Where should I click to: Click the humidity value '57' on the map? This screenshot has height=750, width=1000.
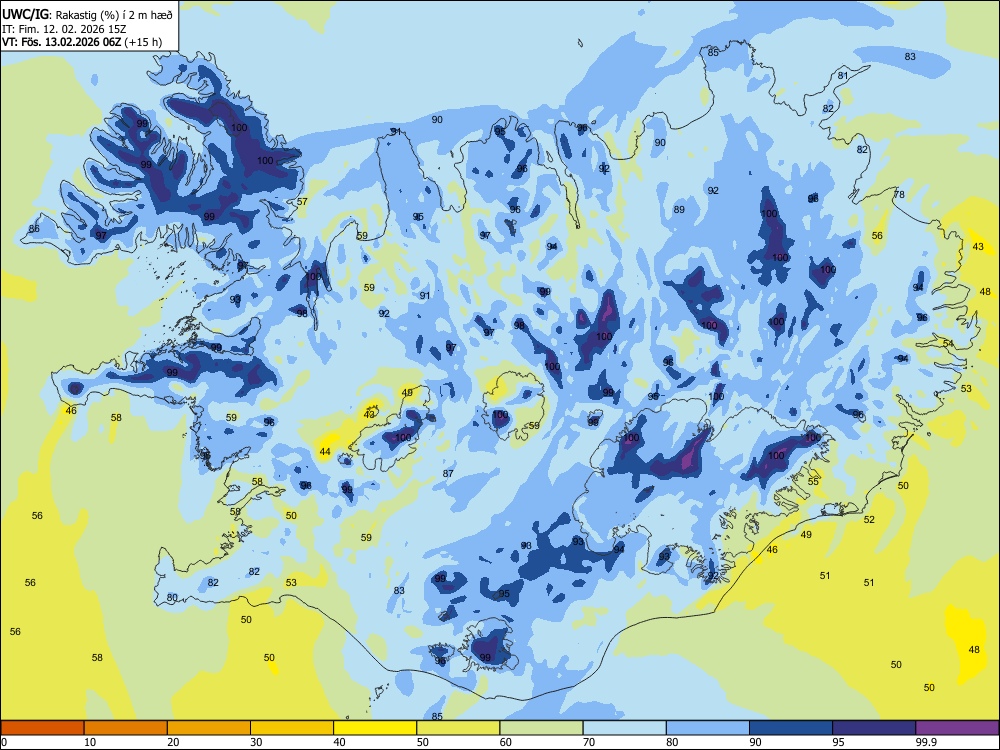(x=302, y=202)
